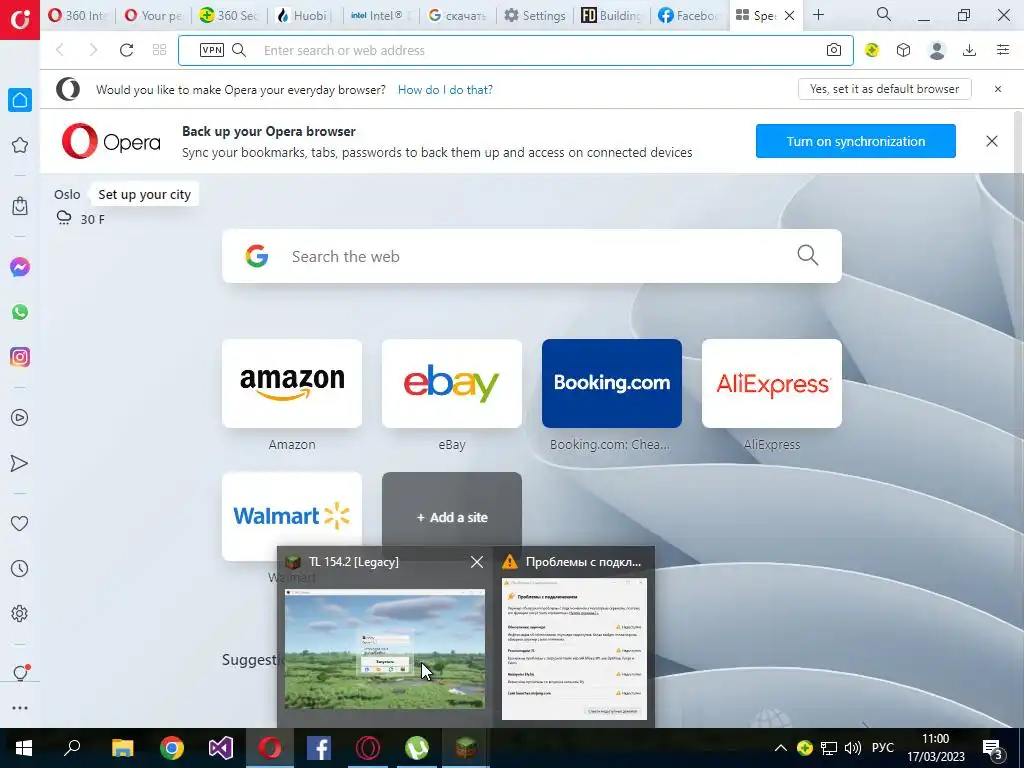The image size is (1024, 768).
Task: Select the TL 154.2 [Legacy] window preview
Action: click(385, 637)
